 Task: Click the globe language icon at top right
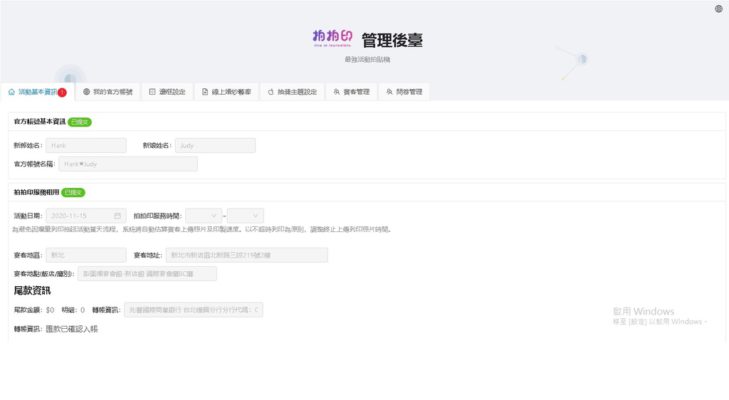[719, 9]
